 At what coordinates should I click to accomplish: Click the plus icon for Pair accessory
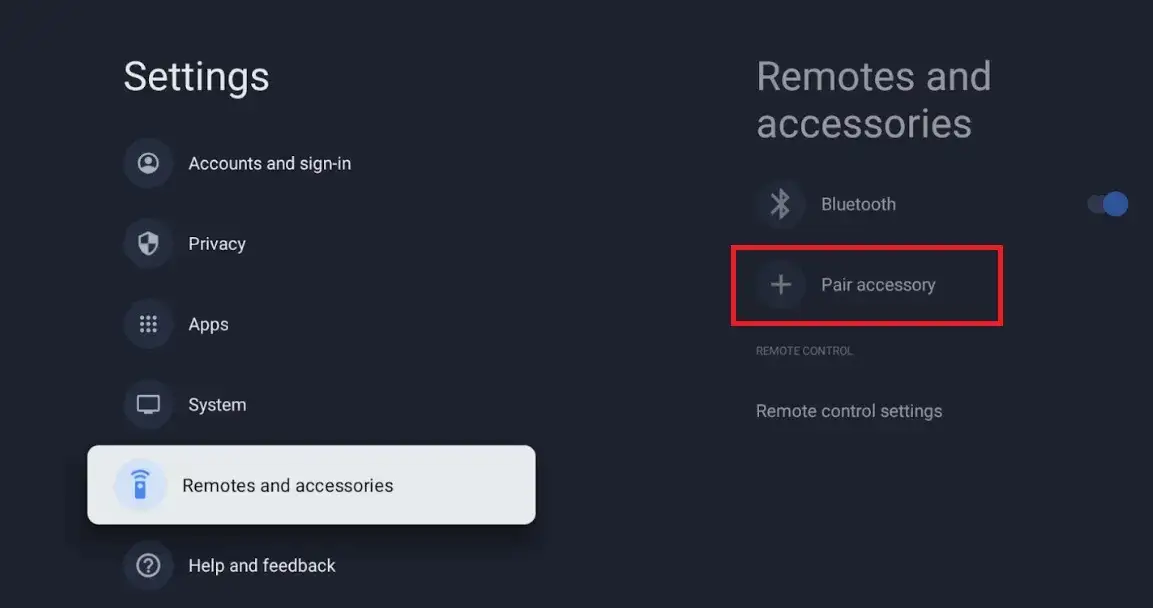[780, 284]
